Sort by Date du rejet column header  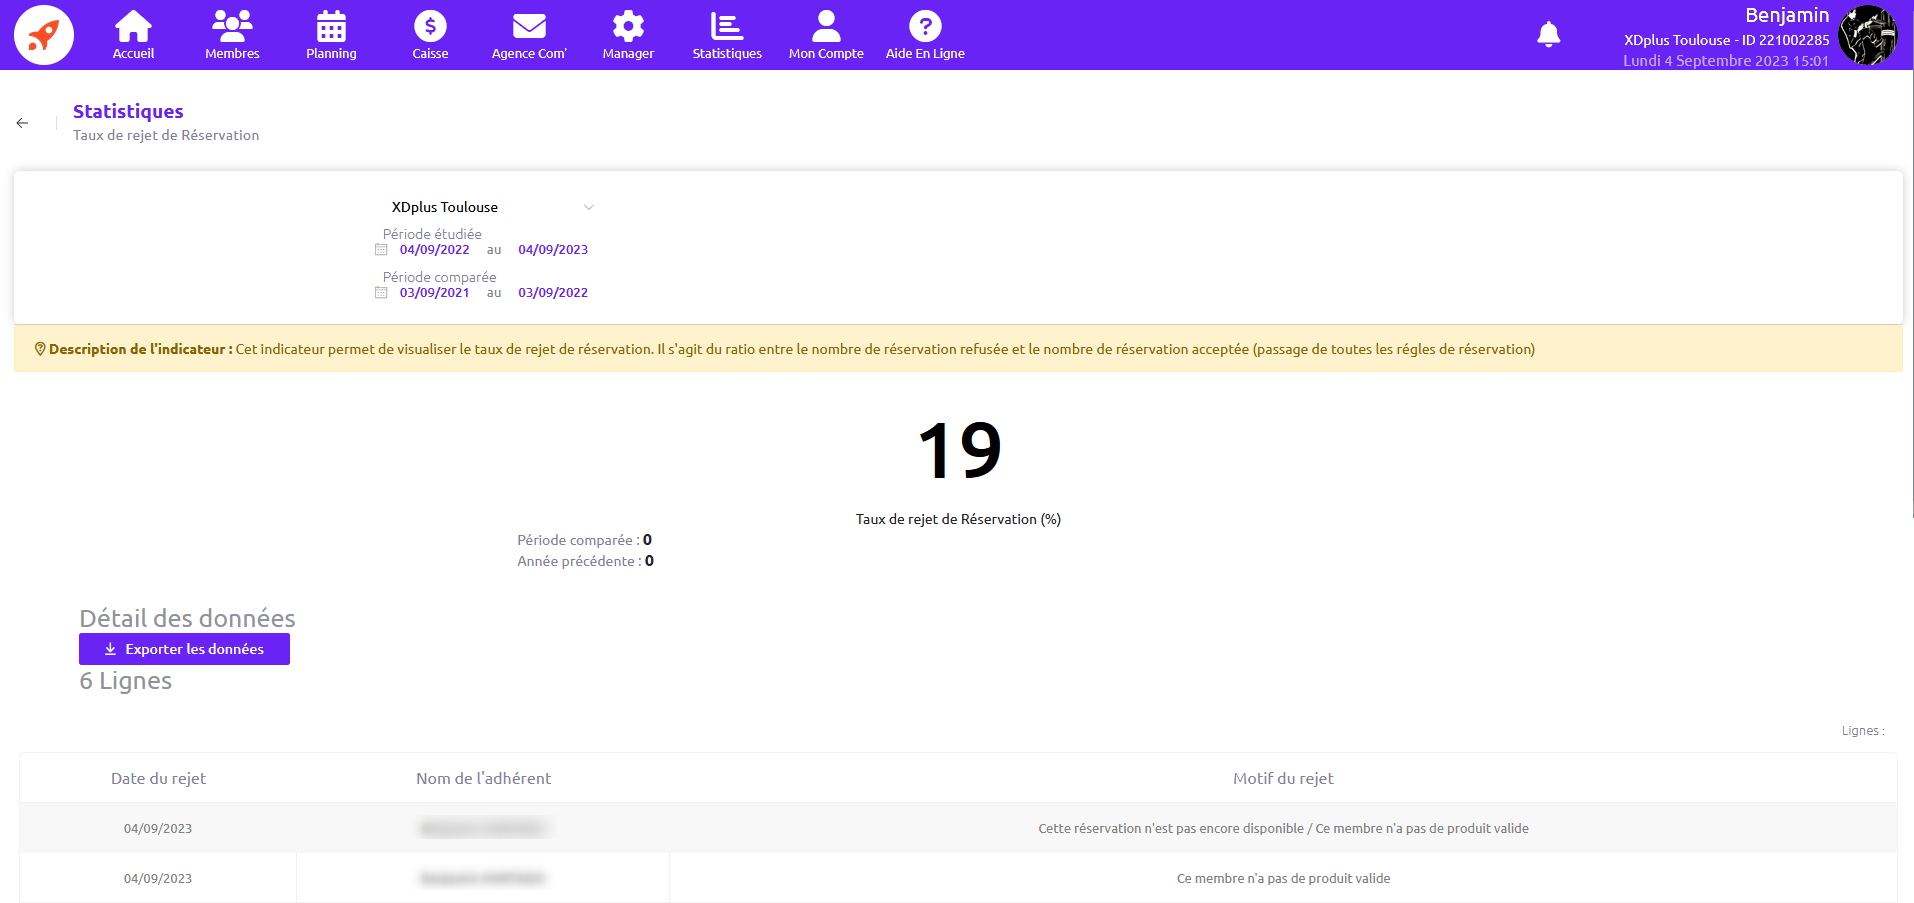pyautogui.click(x=158, y=778)
